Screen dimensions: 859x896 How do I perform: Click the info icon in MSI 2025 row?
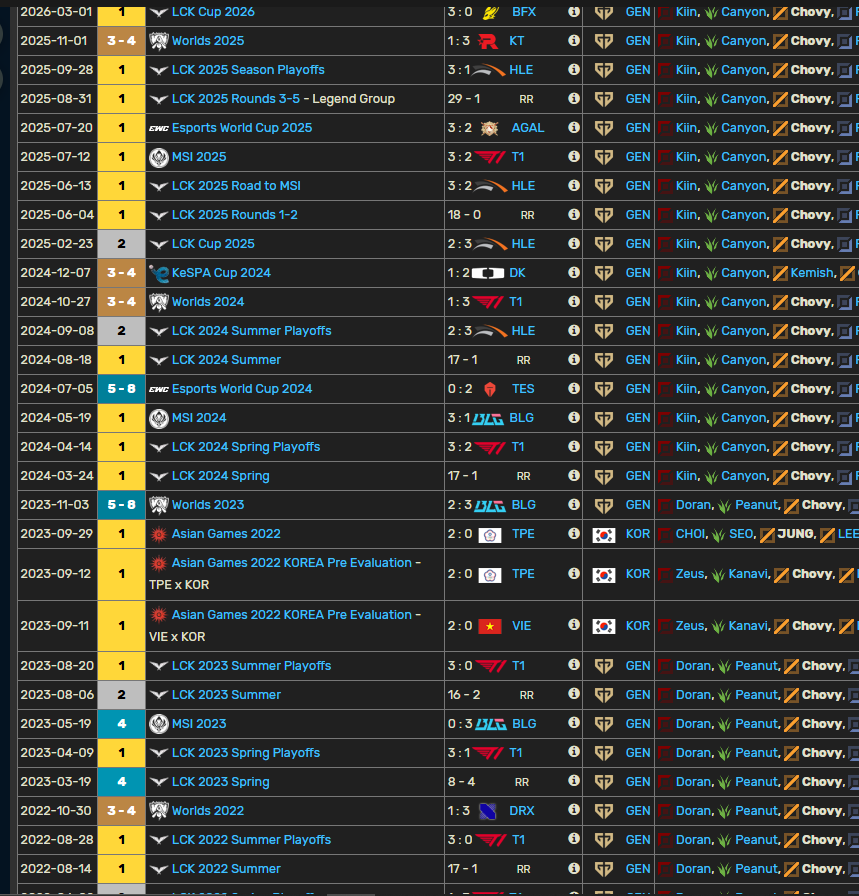pyautogui.click(x=574, y=157)
